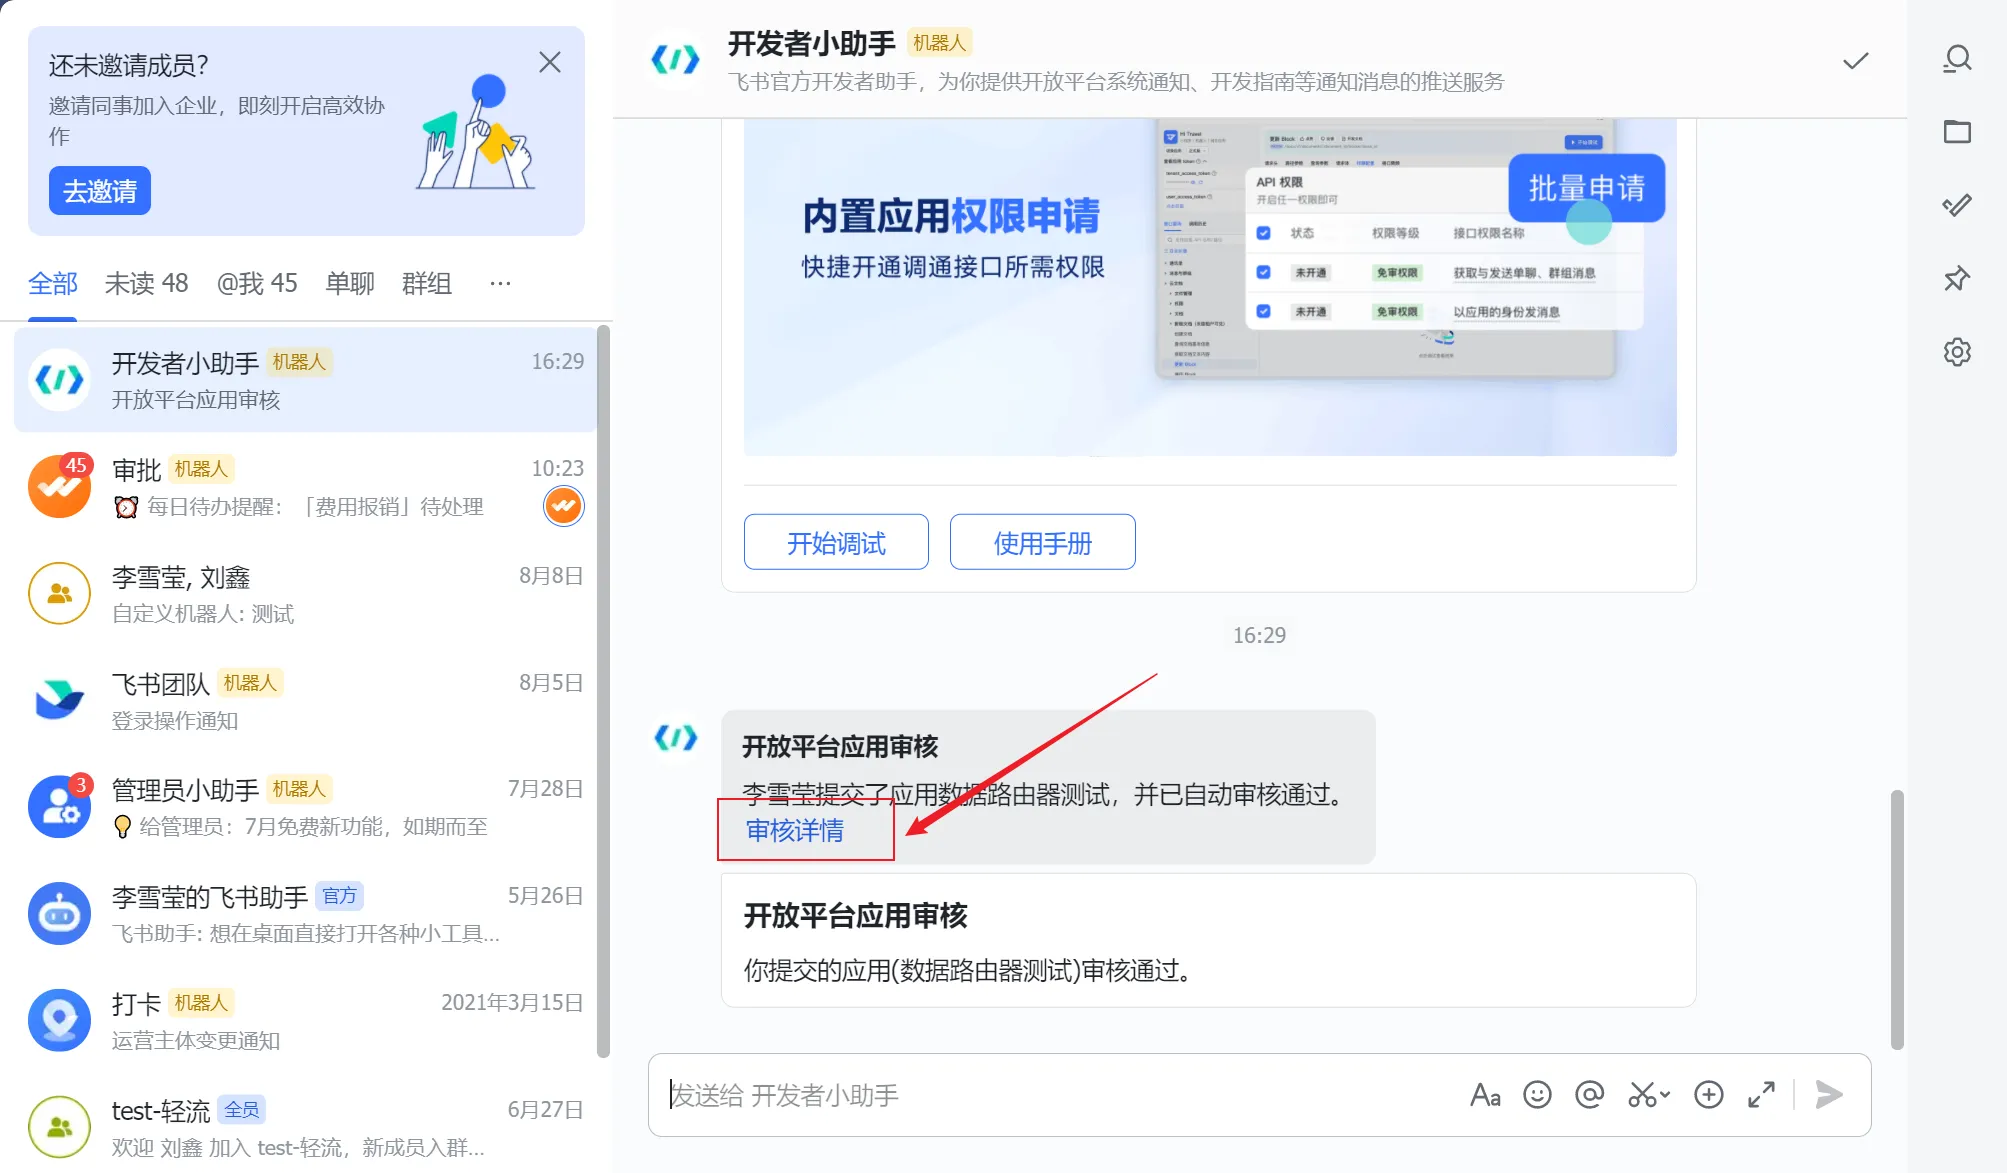
Task: Open text formatting Aa icon
Action: pyautogui.click(x=1485, y=1095)
